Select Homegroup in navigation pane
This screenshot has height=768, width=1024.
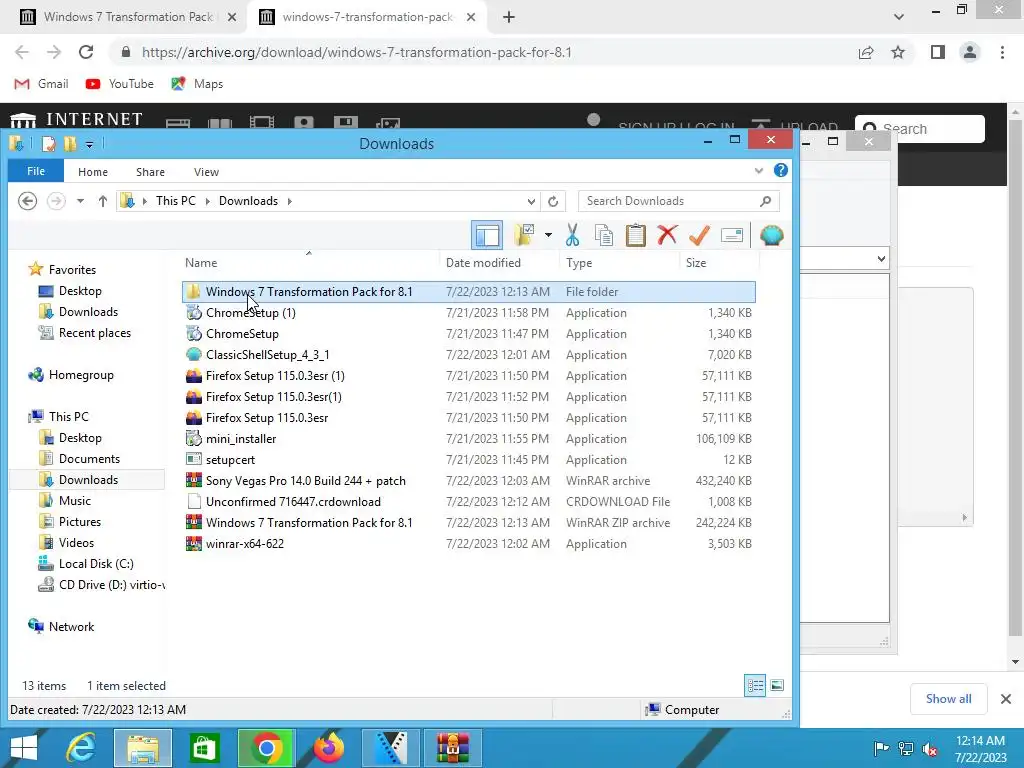coord(81,375)
